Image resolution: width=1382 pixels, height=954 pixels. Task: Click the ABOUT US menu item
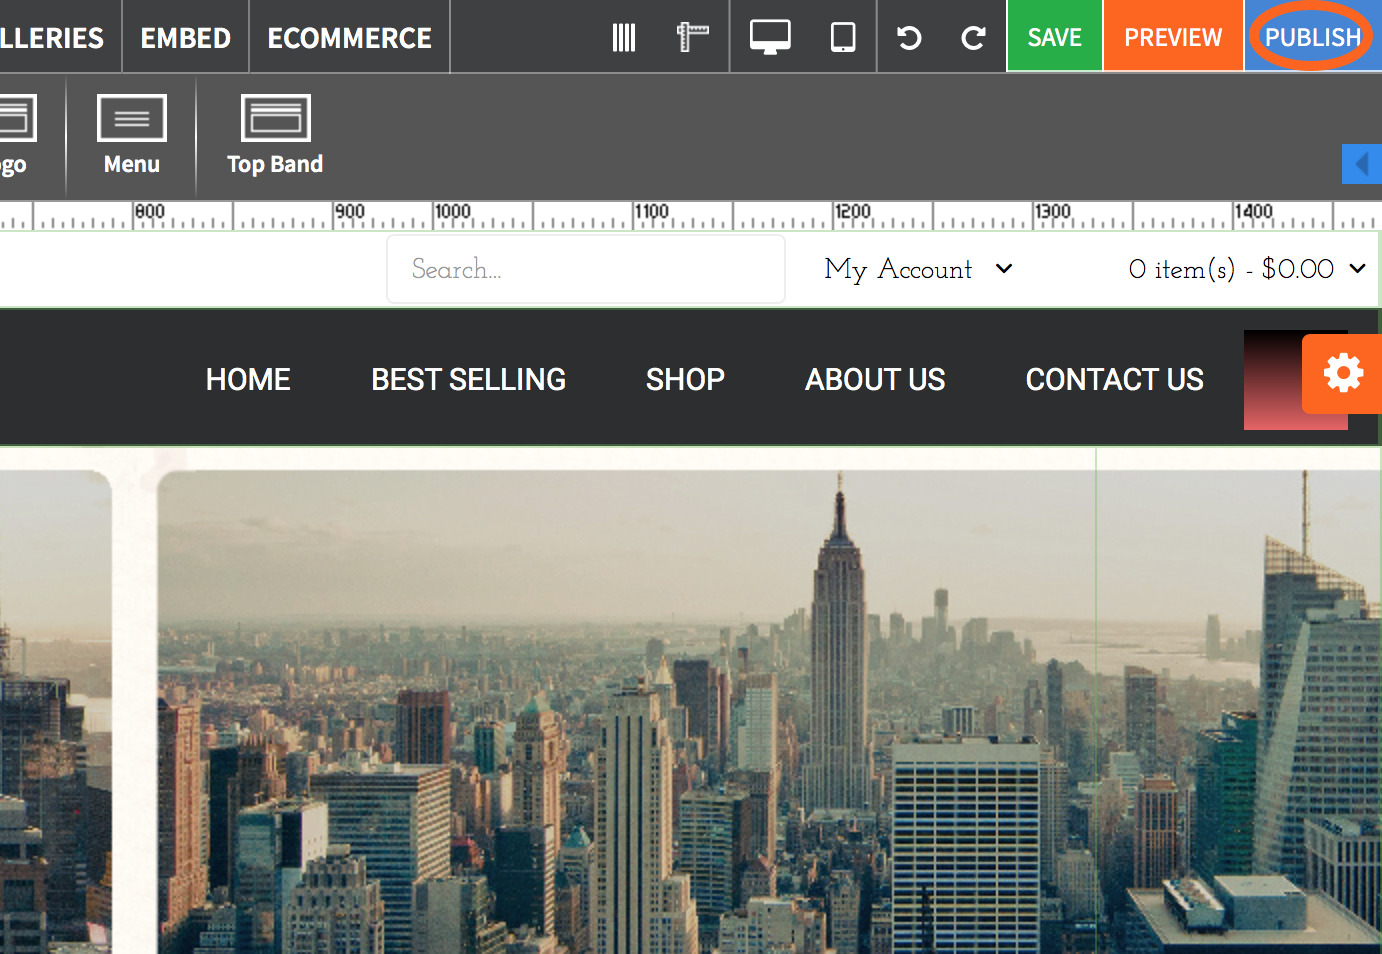pyautogui.click(x=875, y=379)
